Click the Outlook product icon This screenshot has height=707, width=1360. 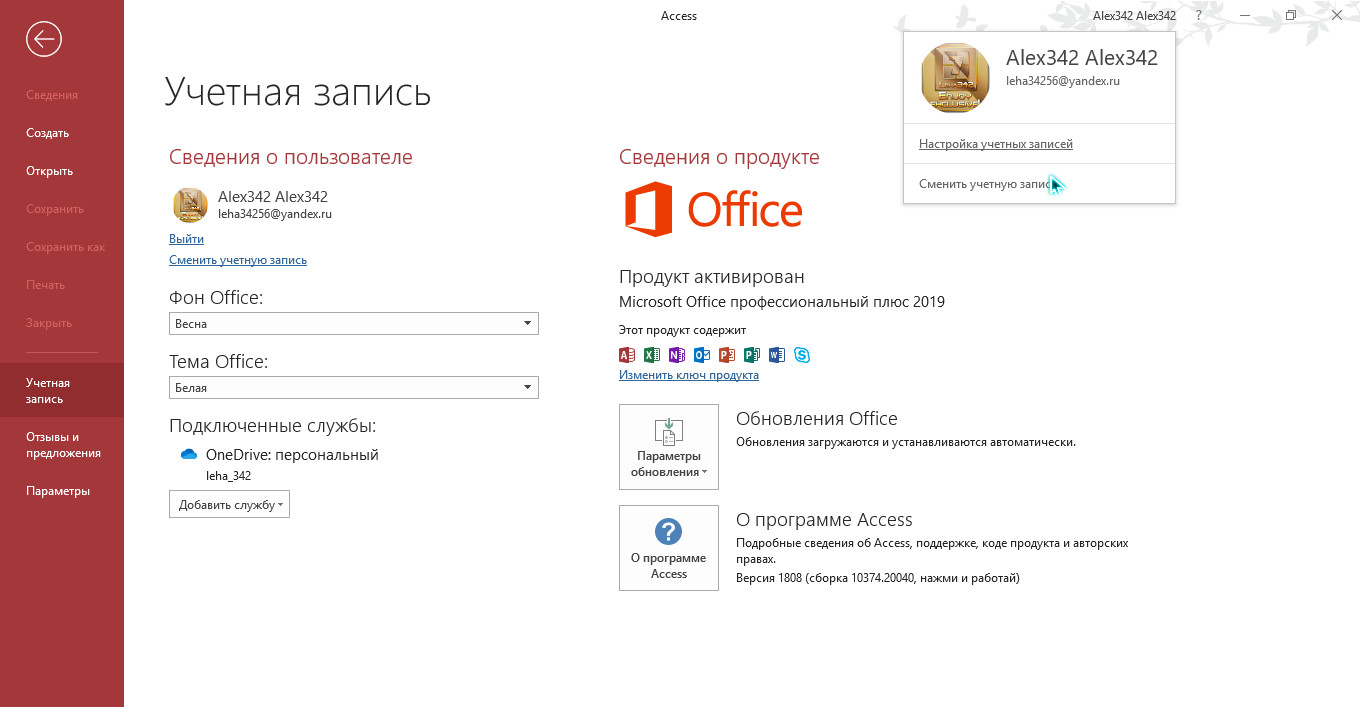pyautogui.click(x=702, y=355)
